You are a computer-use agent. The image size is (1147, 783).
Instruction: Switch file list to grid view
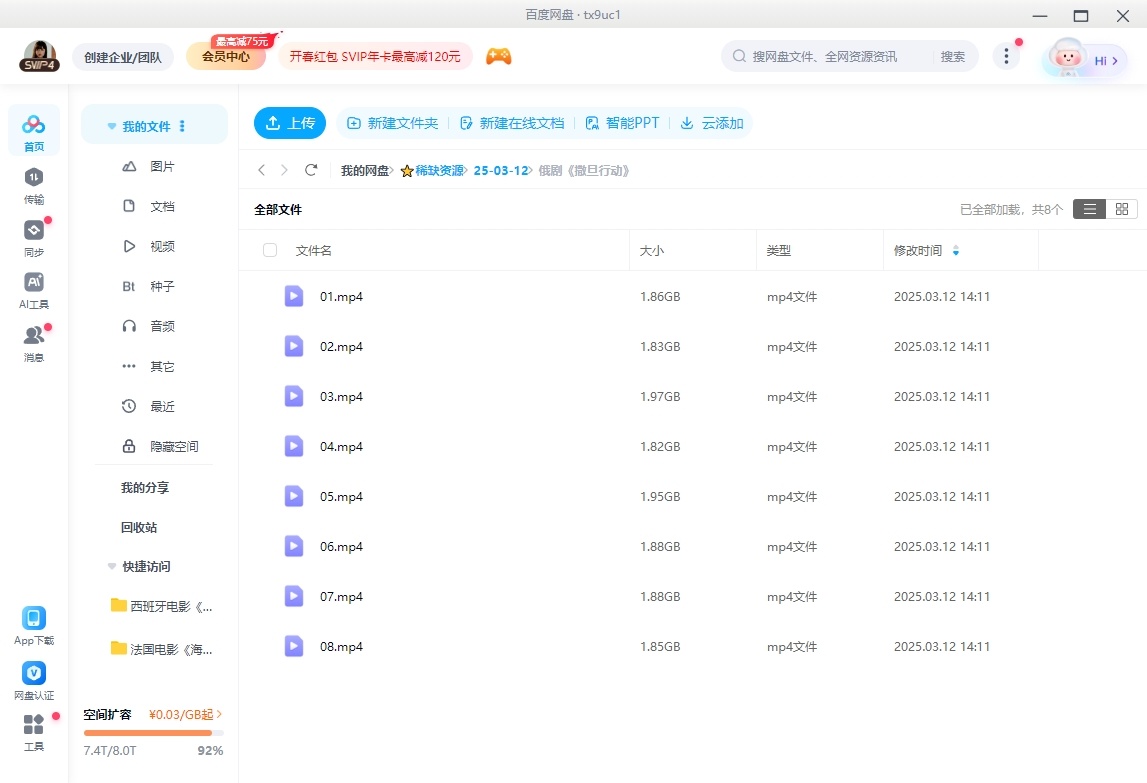[x=1121, y=209]
